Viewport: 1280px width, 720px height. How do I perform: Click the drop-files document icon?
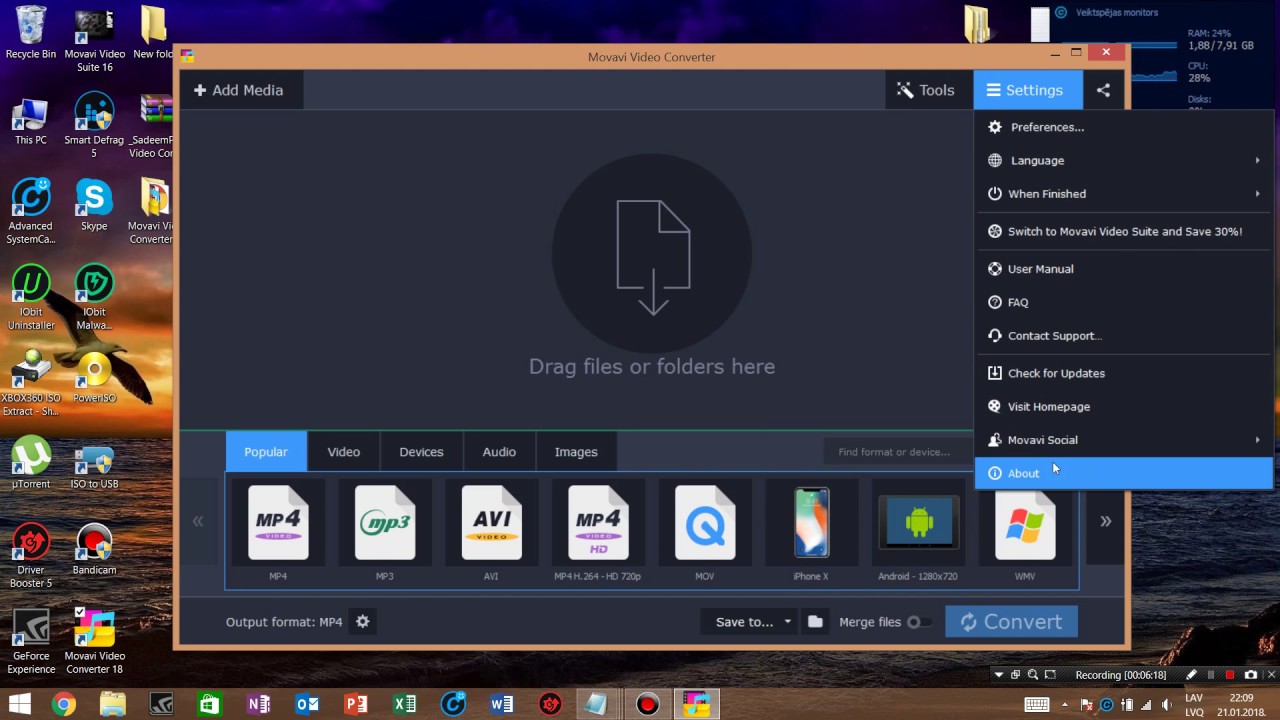click(x=652, y=257)
